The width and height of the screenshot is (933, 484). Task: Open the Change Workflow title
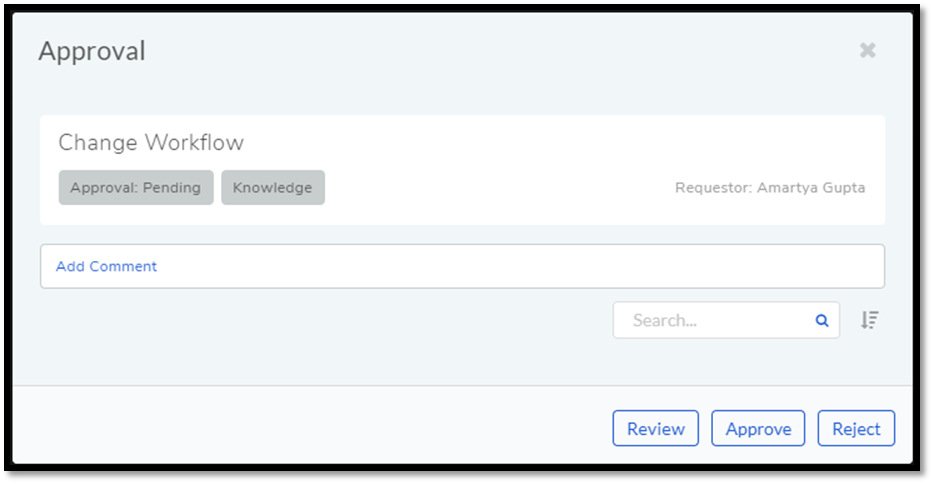pyautogui.click(x=151, y=143)
